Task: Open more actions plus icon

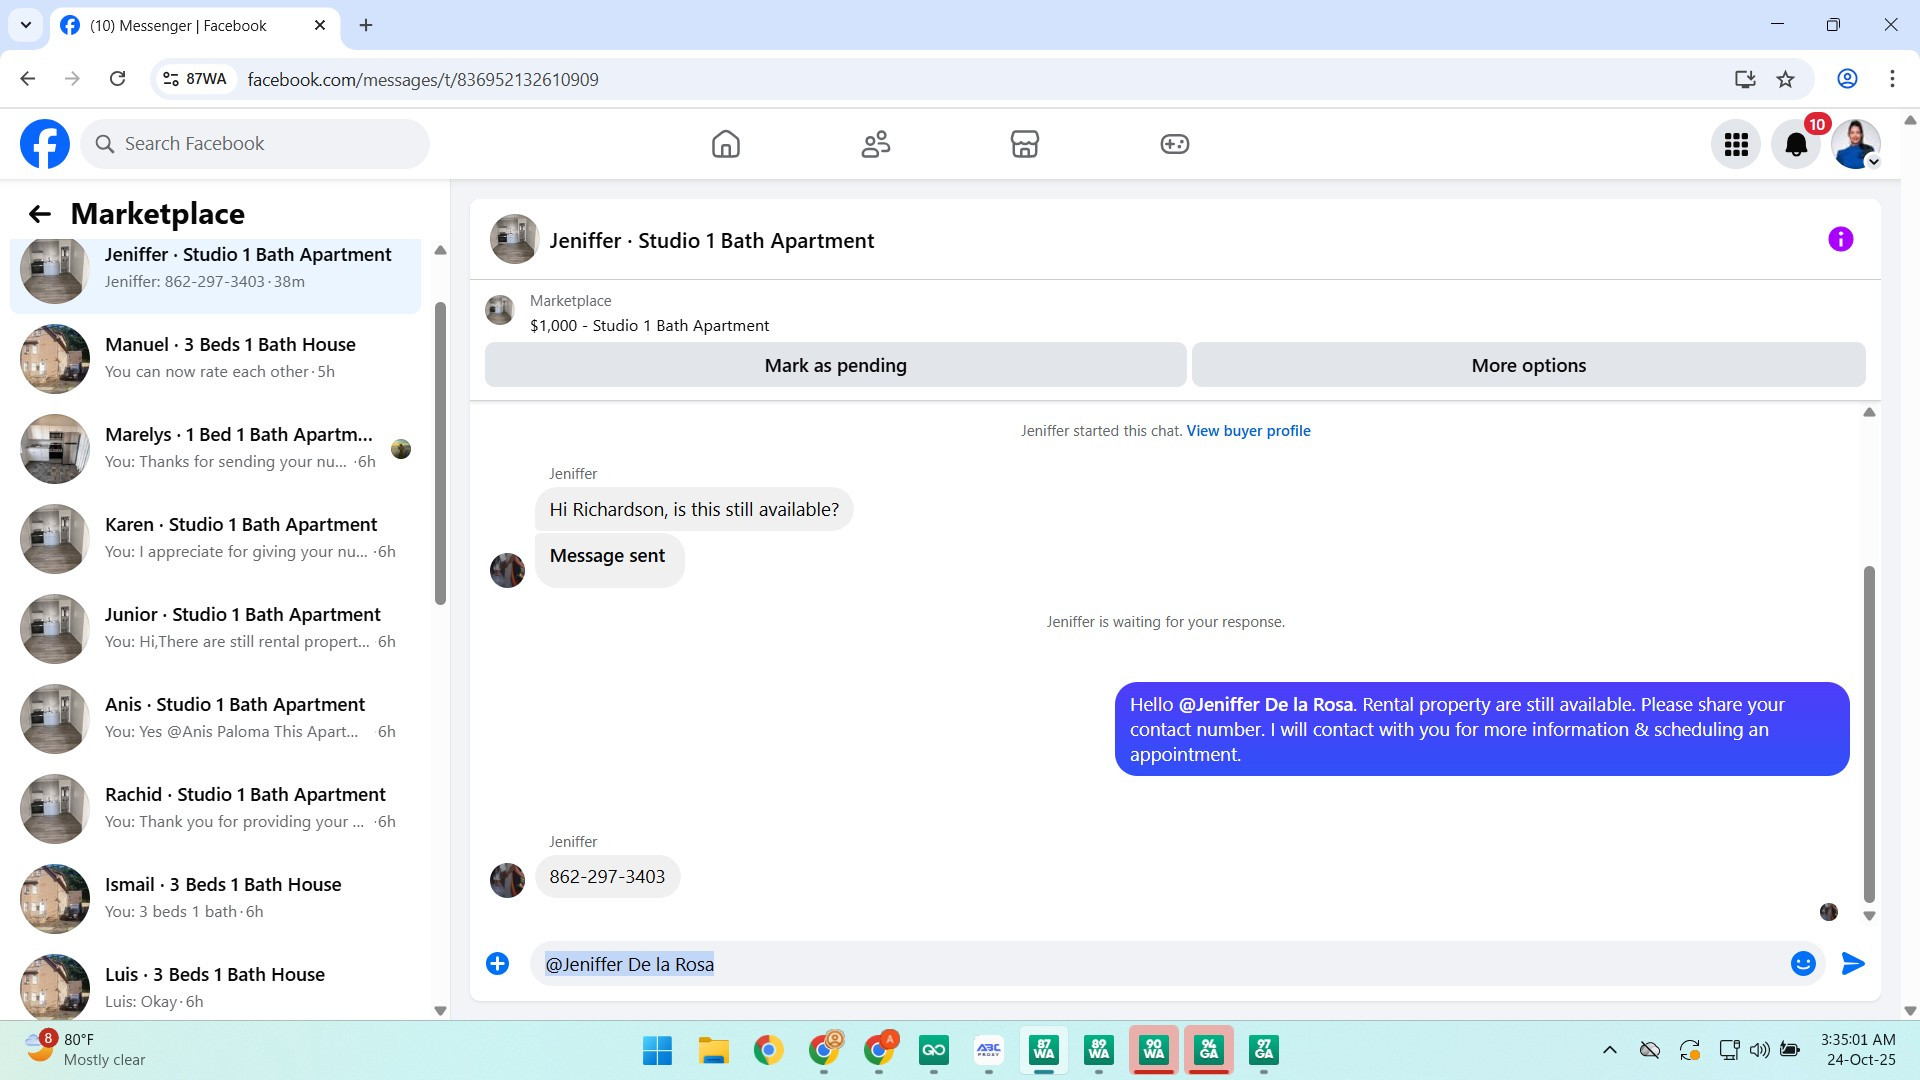Action: pos(497,964)
